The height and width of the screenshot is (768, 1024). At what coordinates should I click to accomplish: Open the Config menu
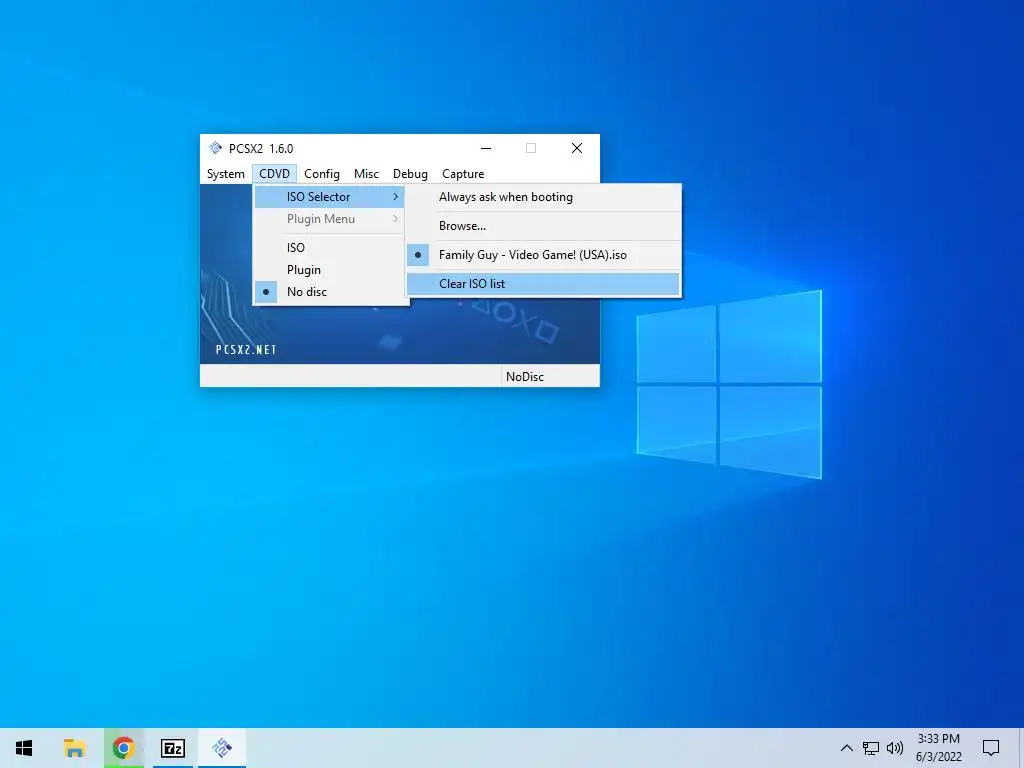pyautogui.click(x=321, y=174)
